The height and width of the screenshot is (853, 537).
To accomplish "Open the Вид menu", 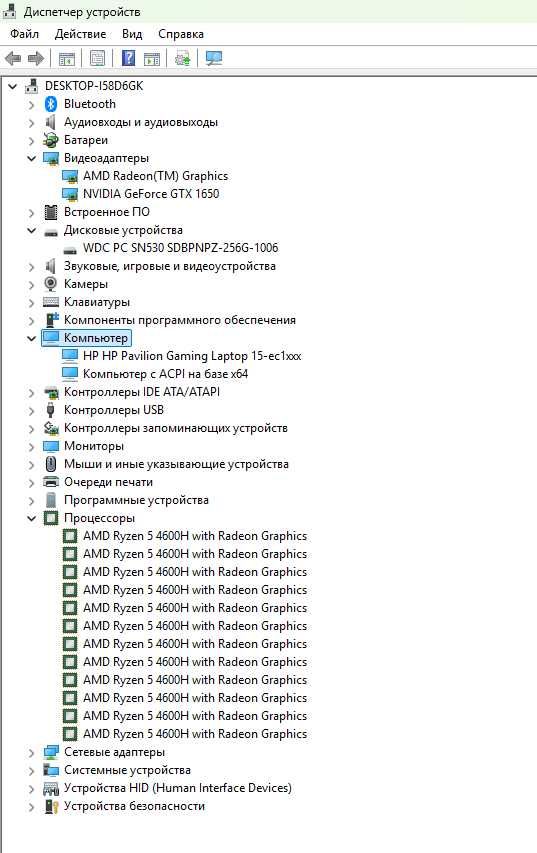I will [132, 34].
